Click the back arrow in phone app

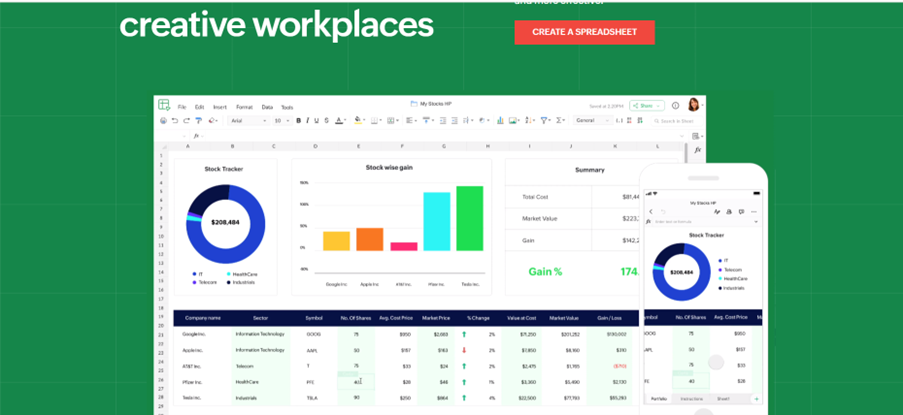click(x=651, y=212)
